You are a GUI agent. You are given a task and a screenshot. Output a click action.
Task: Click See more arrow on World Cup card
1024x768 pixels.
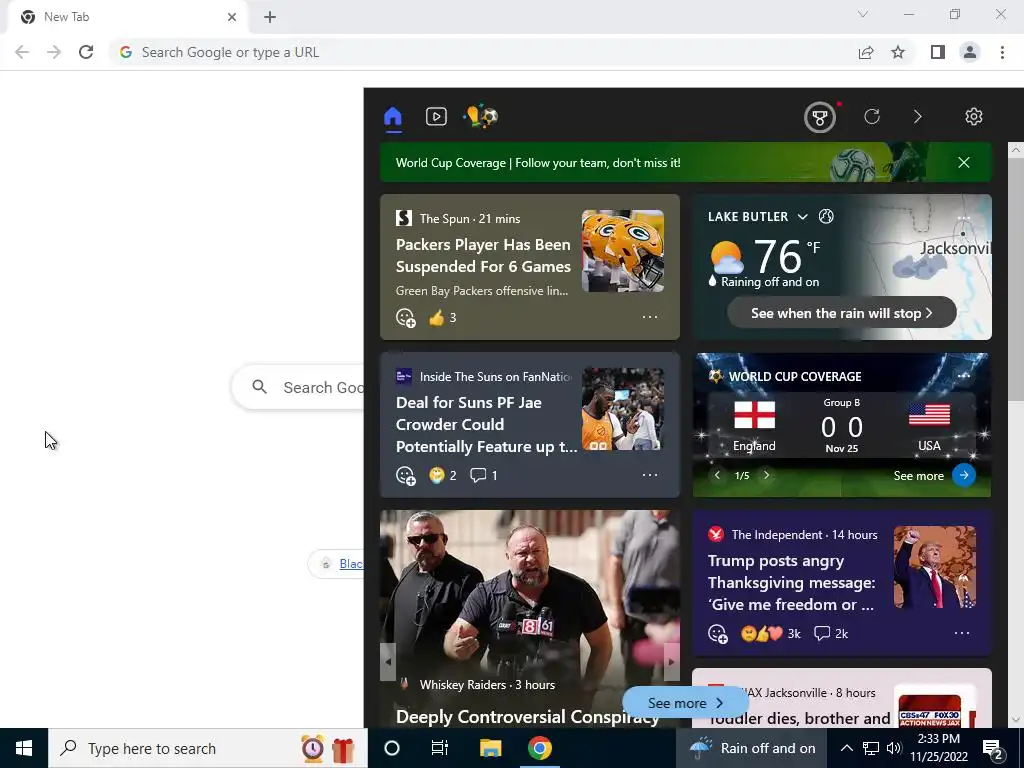pyautogui.click(x=964, y=475)
